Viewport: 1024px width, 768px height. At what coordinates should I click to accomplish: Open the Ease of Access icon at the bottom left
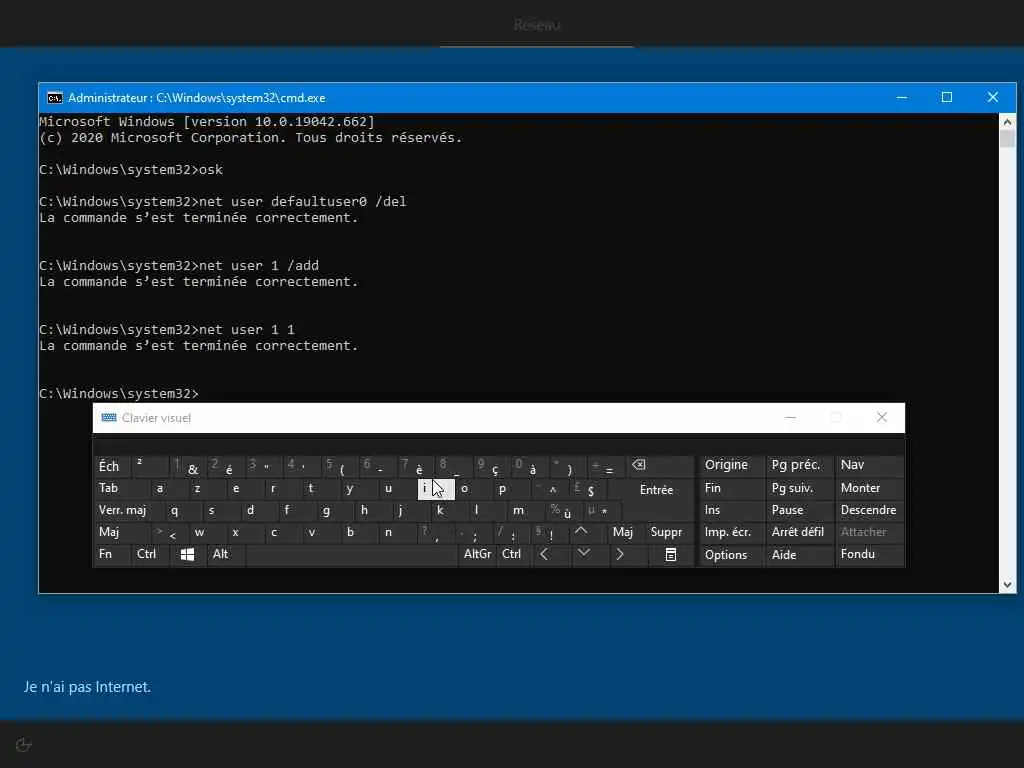24,744
